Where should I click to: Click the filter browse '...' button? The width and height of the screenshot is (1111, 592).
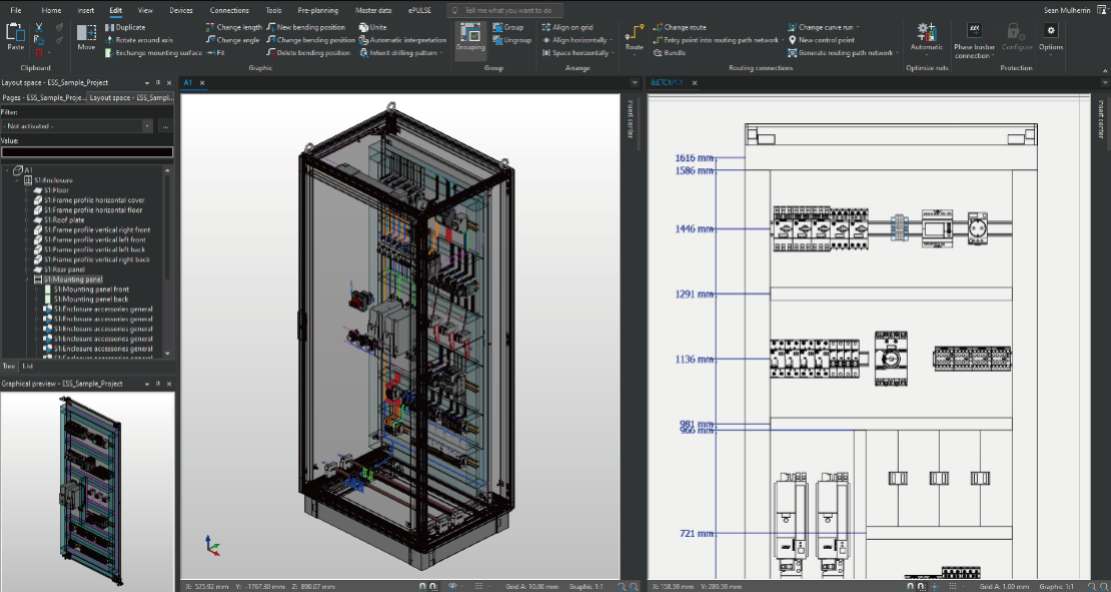tap(165, 126)
